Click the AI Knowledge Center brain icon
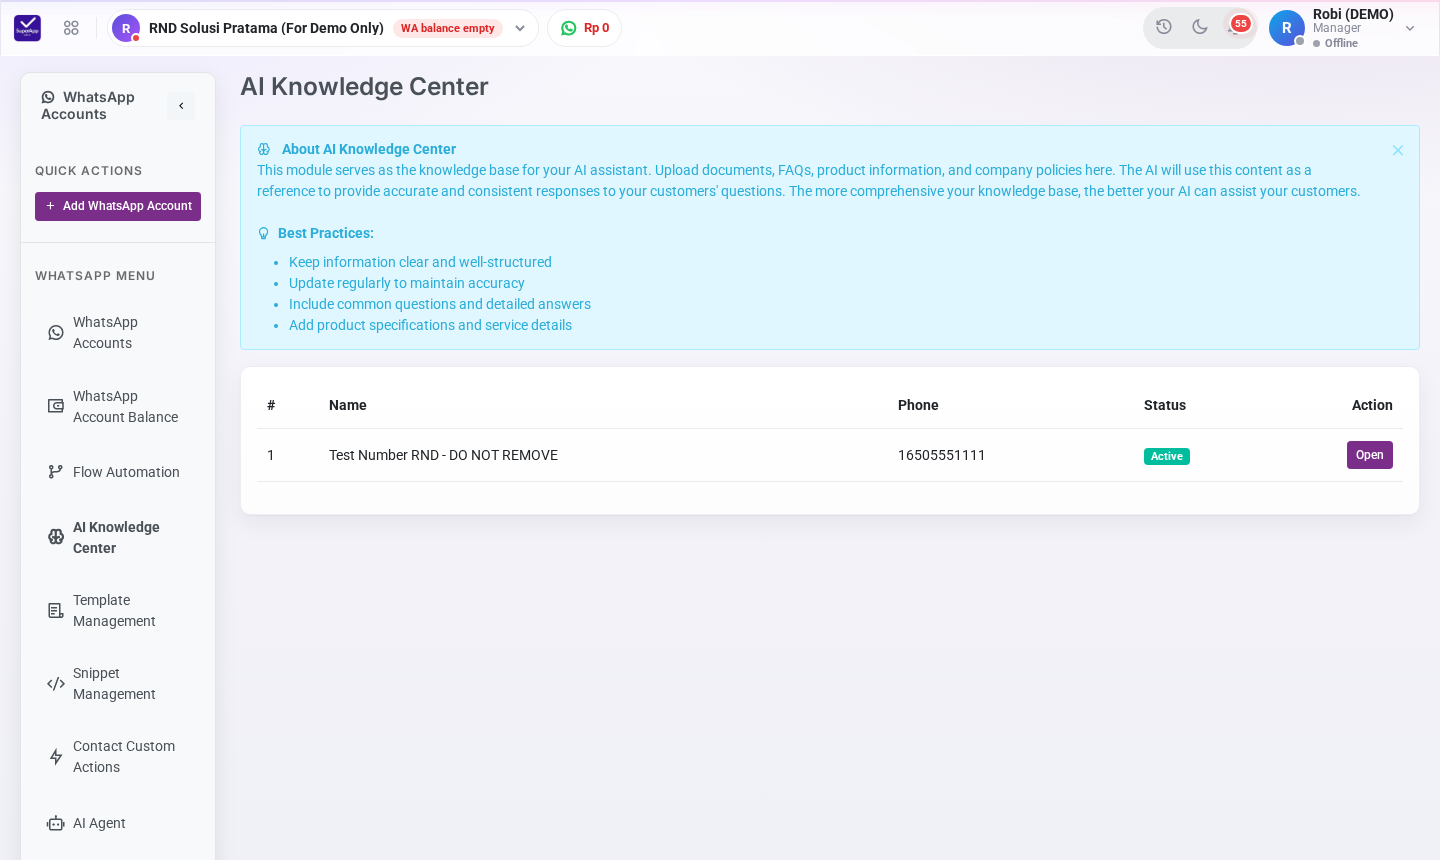This screenshot has width=1440, height=860. pyautogui.click(x=56, y=537)
